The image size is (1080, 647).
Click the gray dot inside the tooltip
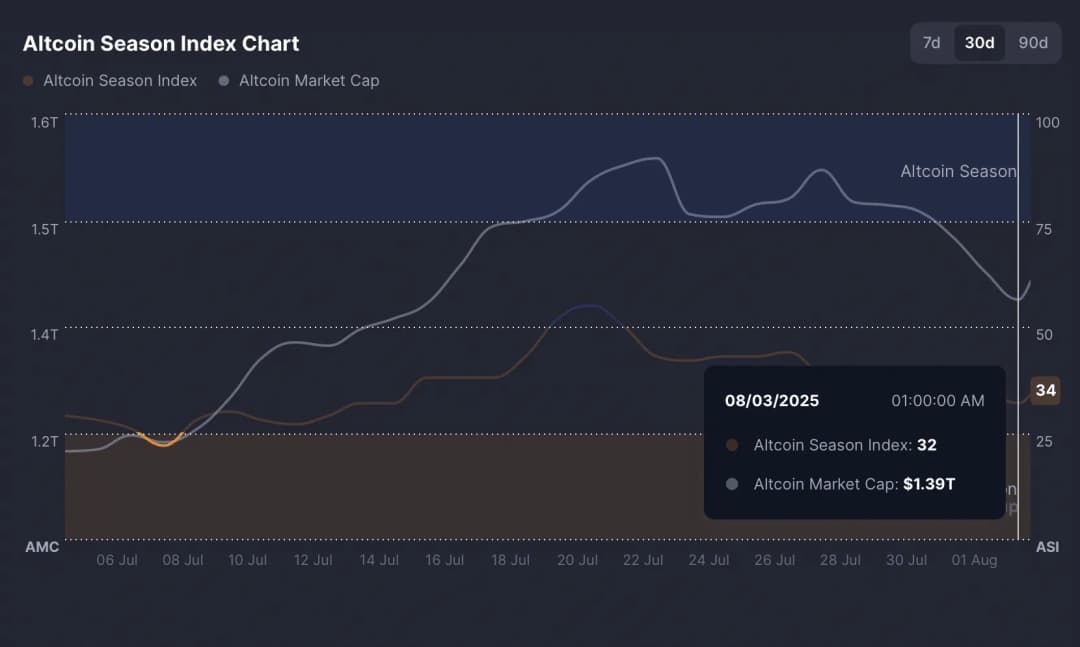point(732,484)
